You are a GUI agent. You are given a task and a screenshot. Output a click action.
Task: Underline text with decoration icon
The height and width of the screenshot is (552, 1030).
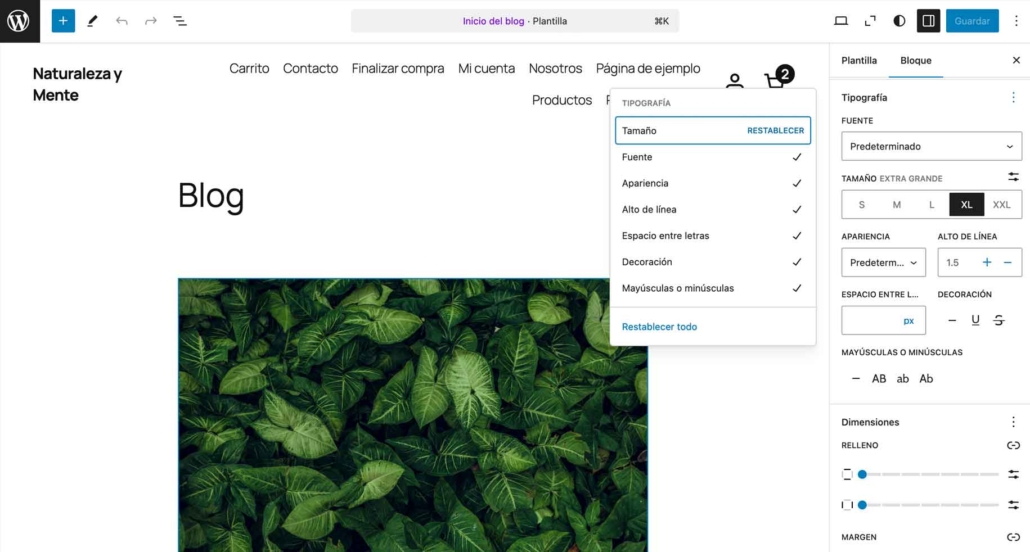pyautogui.click(x=975, y=320)
